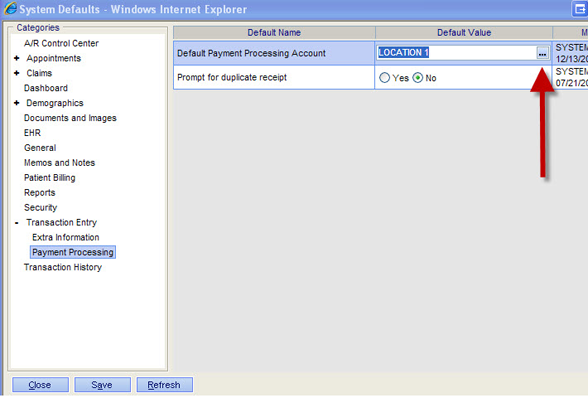Select the Default Payment Processing Account row label
This screenshot has height=398, width=588.
[251, 53]
